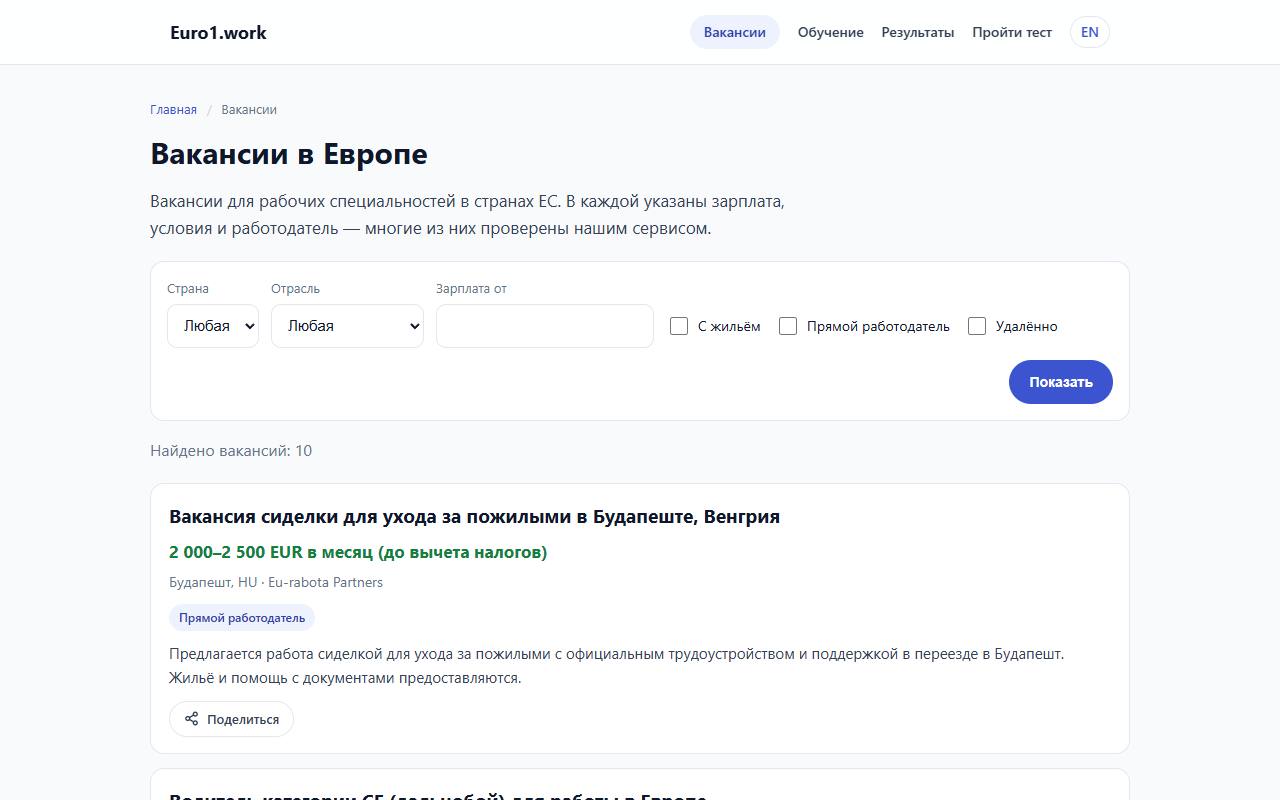Click the Euro1.work logo link
Image resolution: width=1280 pixels, height=800 pixels.
tap(218, 32)
